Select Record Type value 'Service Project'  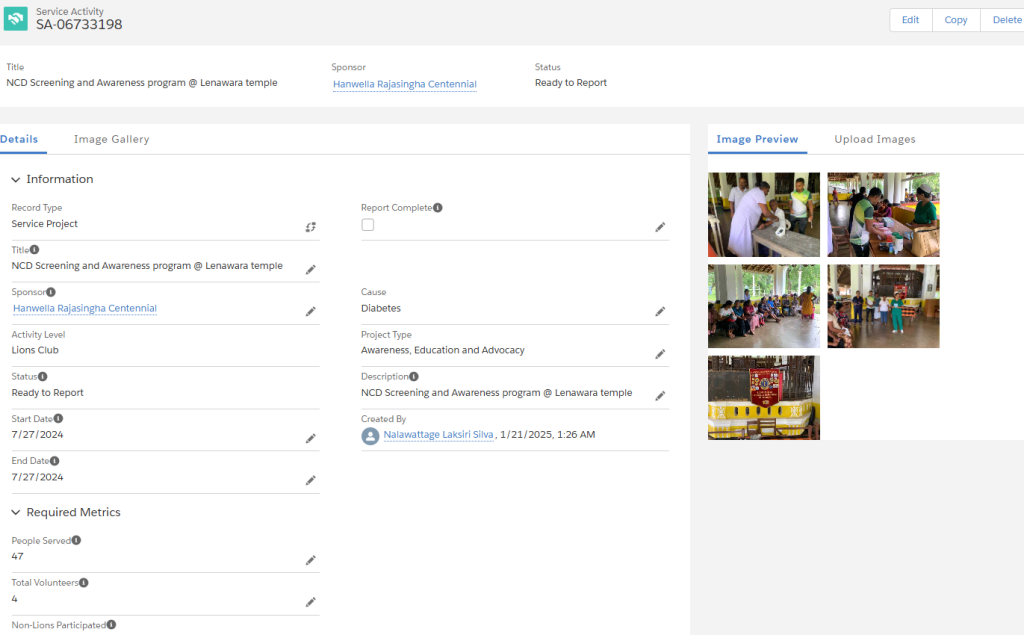pyautogui.click(x=44, y=223)
